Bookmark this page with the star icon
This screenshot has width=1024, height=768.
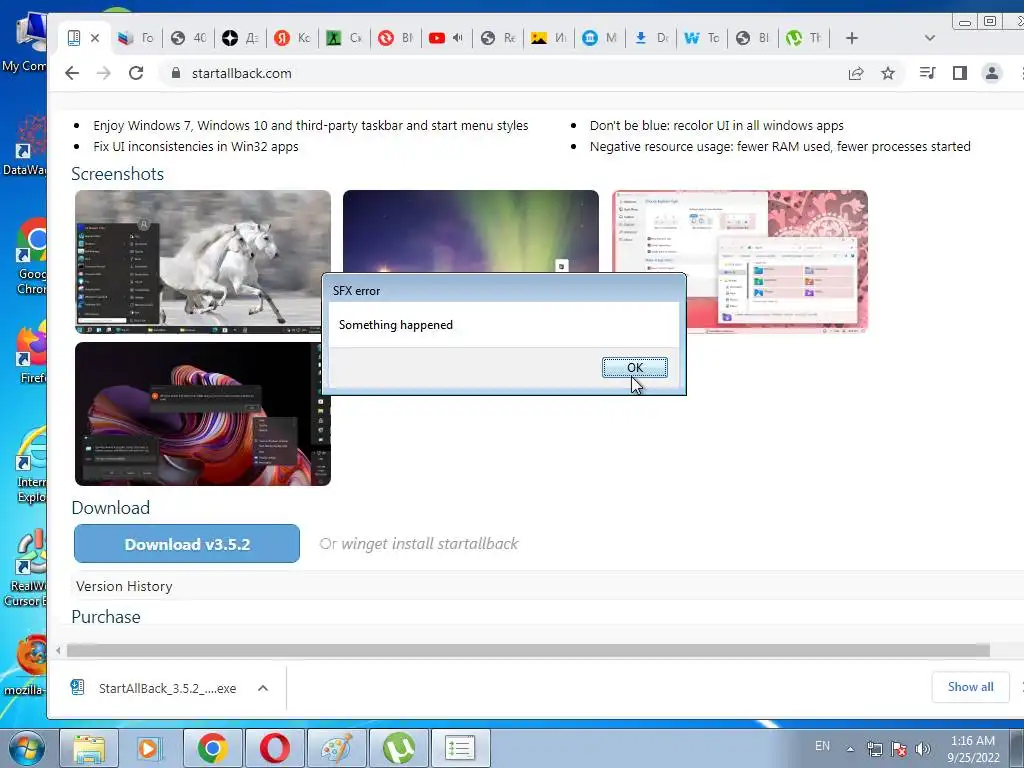[x=888, y=73]
